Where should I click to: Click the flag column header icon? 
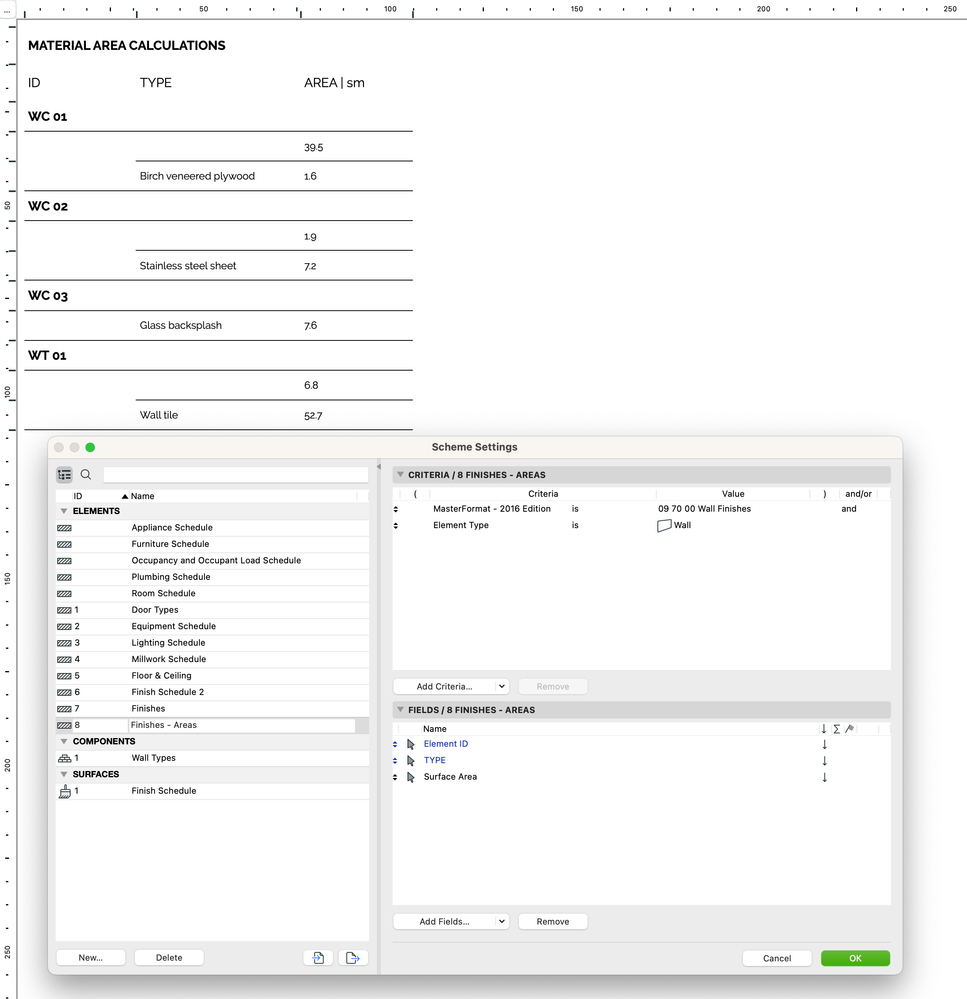pyautogui.click(x=849, y=729)
